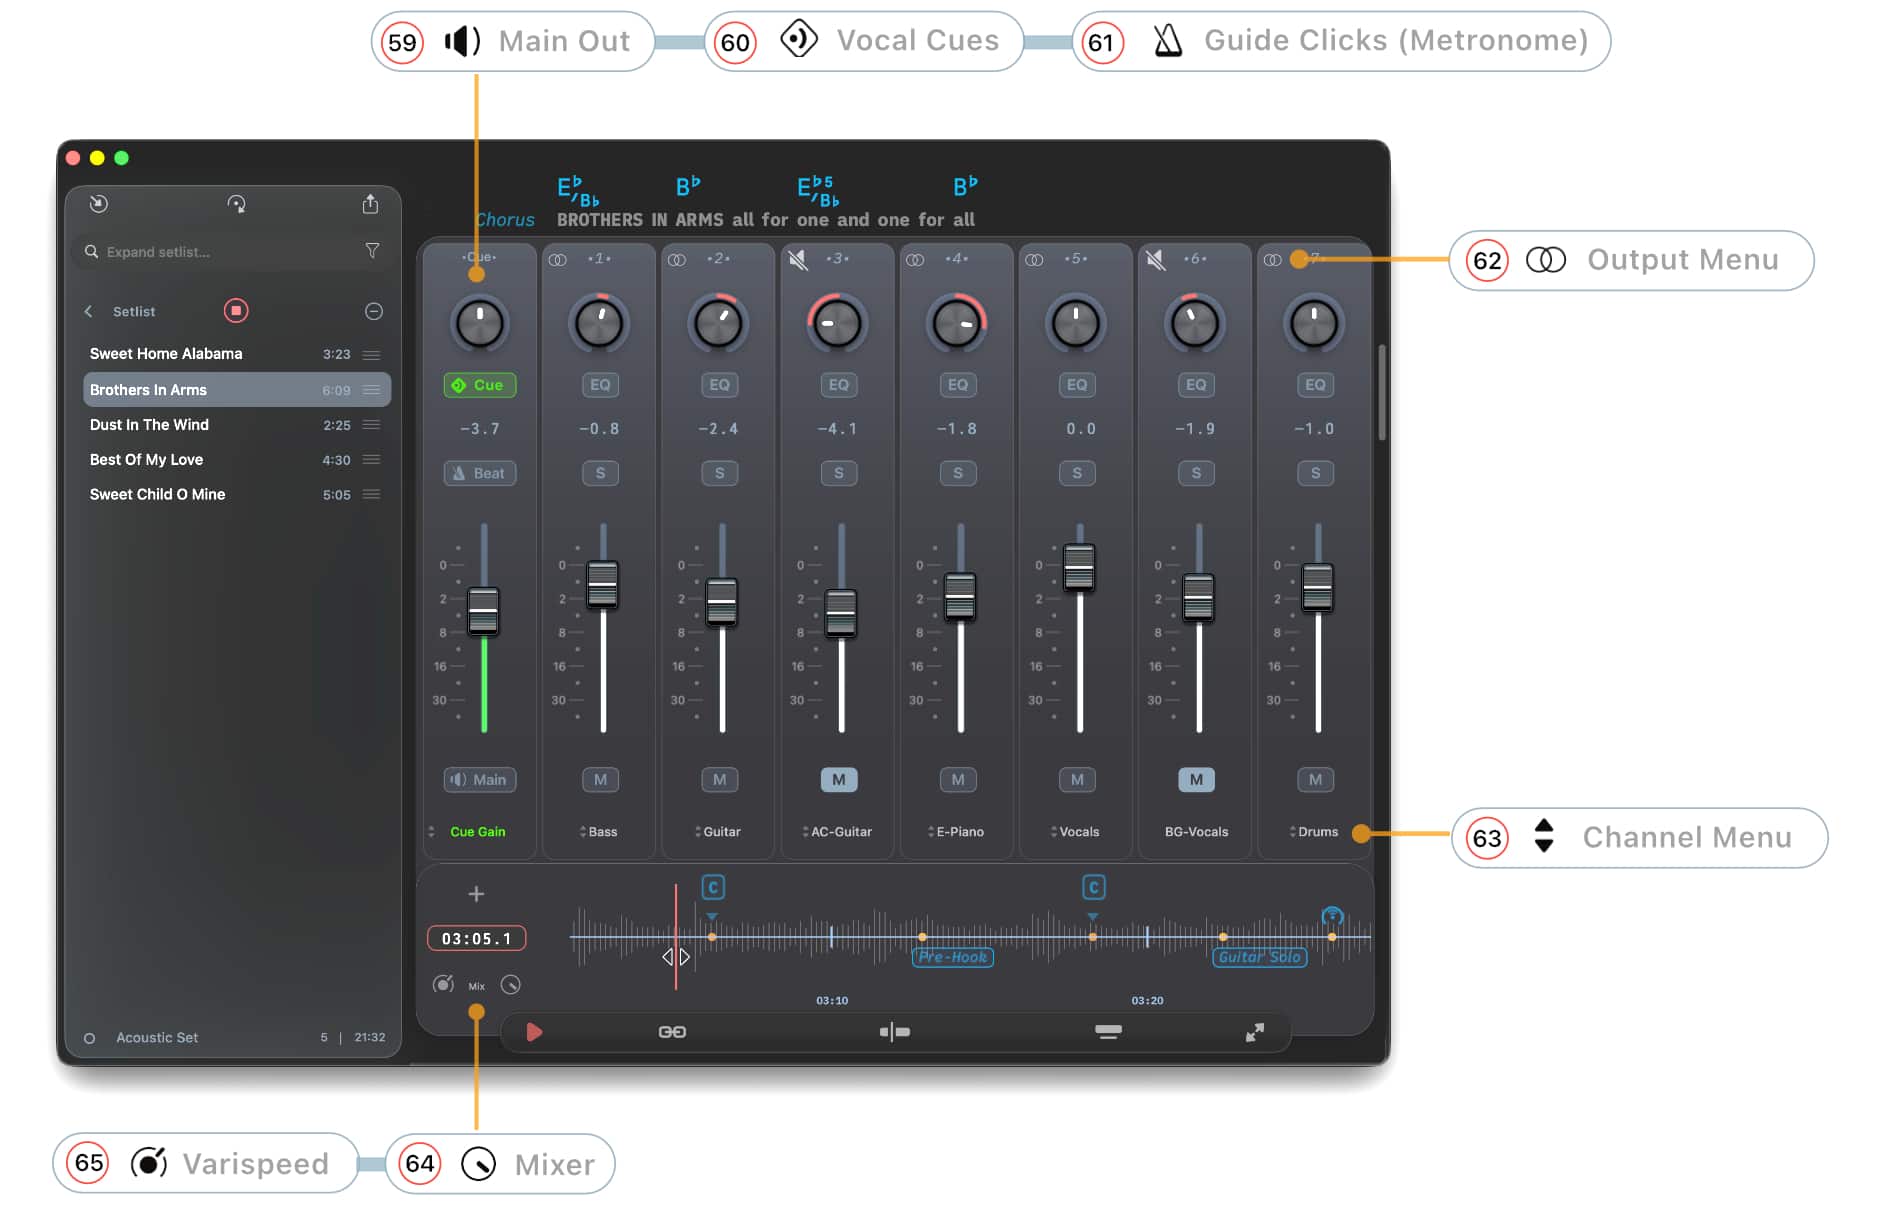Open the Varispeed control

click(443, 985)
